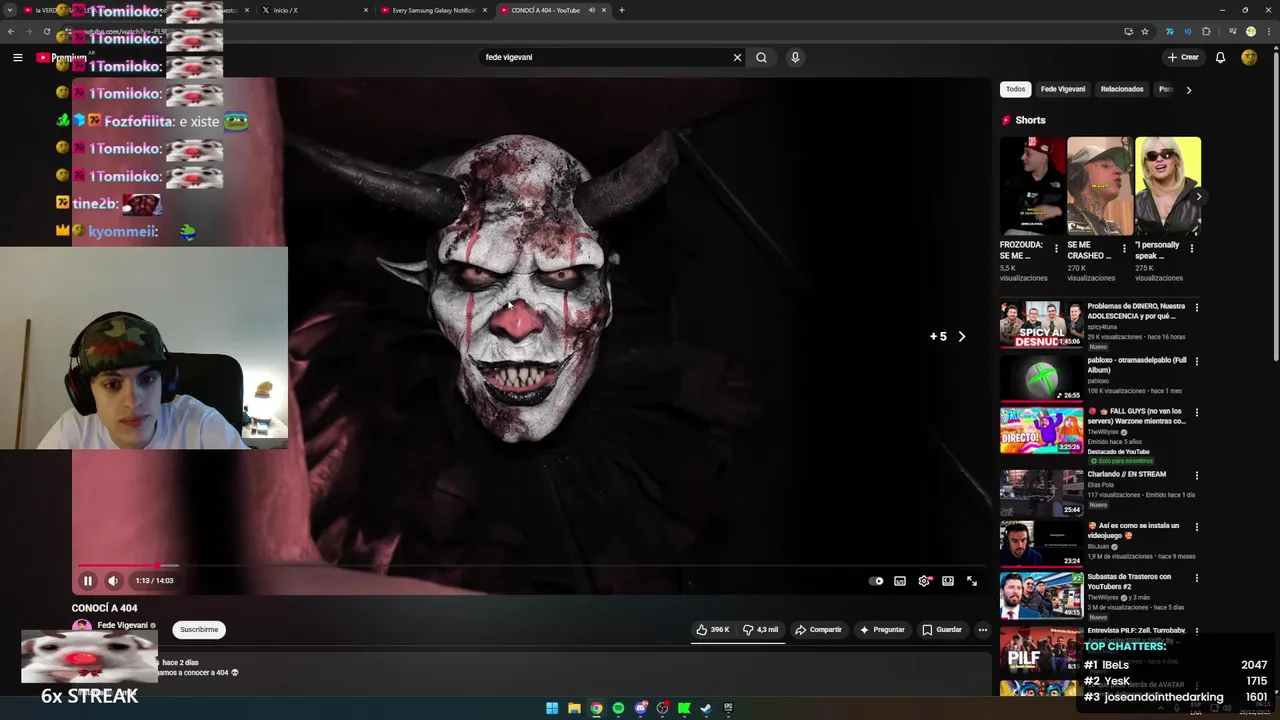
Task: Select the Relacionados filter chip
Action: (x=1122, y=89)
